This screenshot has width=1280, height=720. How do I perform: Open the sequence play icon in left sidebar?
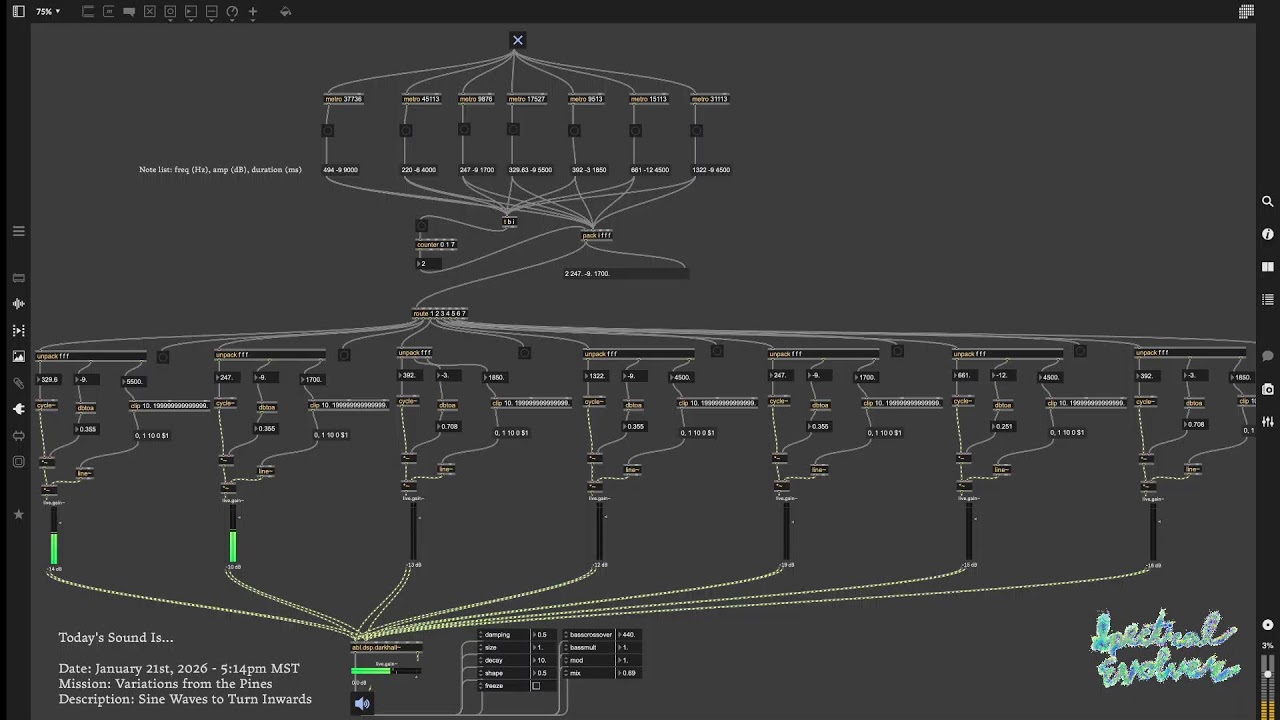tap(18, 330)
